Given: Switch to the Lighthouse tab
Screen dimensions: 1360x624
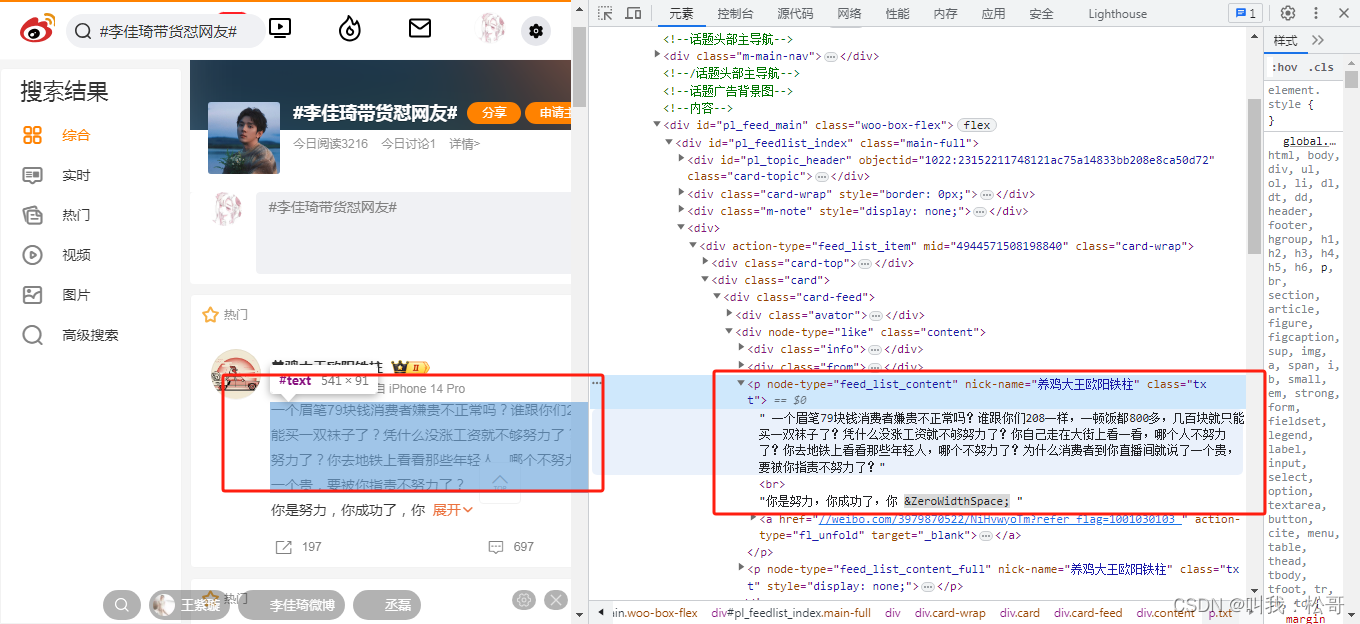Looking at the screenshot, I should coord(1117,13).
